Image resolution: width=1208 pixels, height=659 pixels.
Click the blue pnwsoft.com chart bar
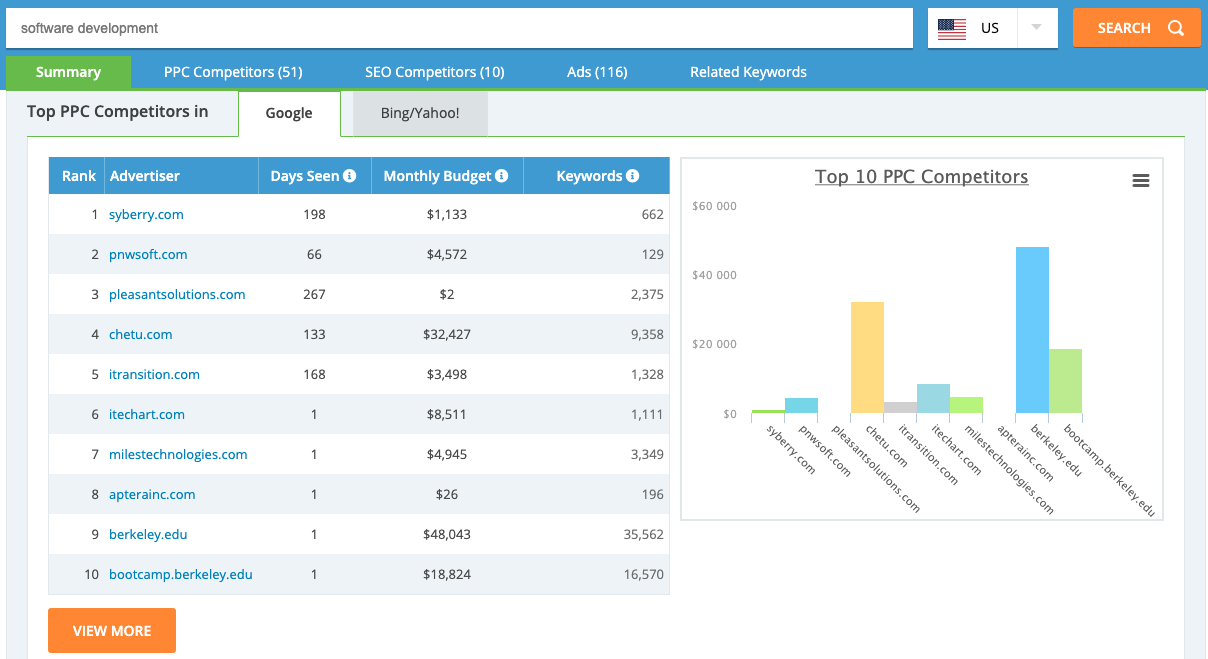pos(801,406)
